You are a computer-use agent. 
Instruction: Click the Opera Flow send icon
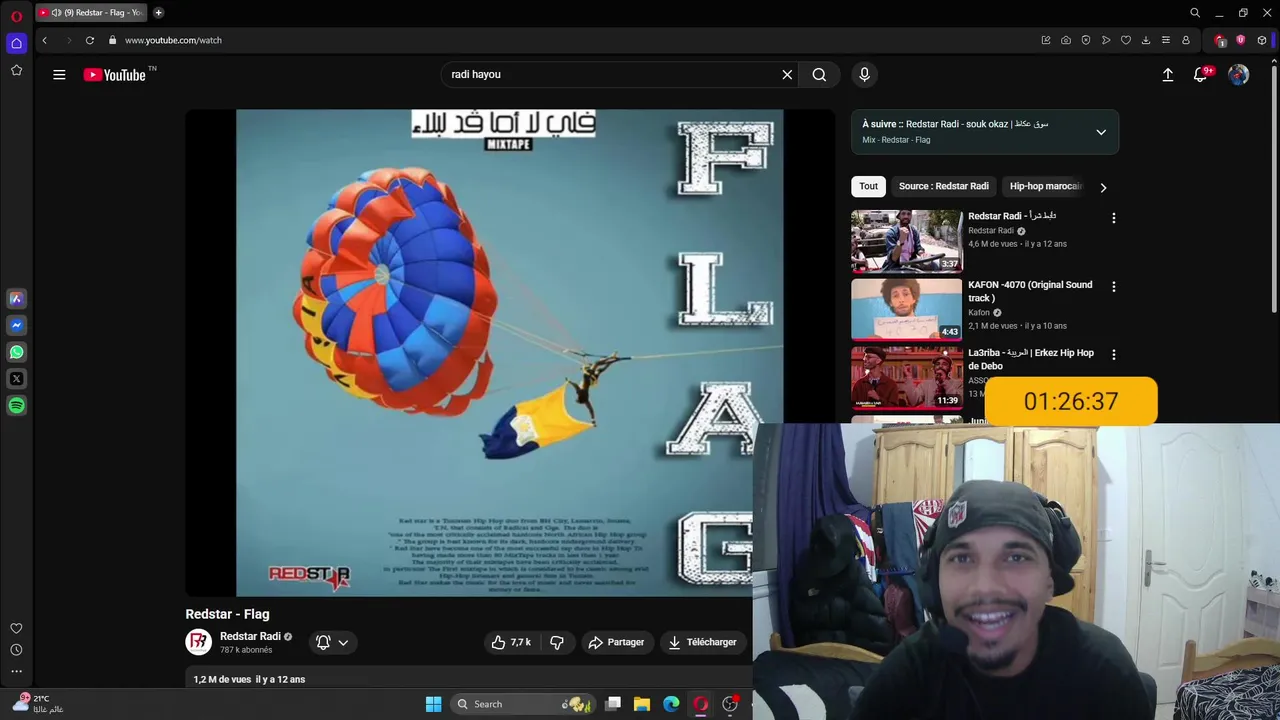(1106, 40)
